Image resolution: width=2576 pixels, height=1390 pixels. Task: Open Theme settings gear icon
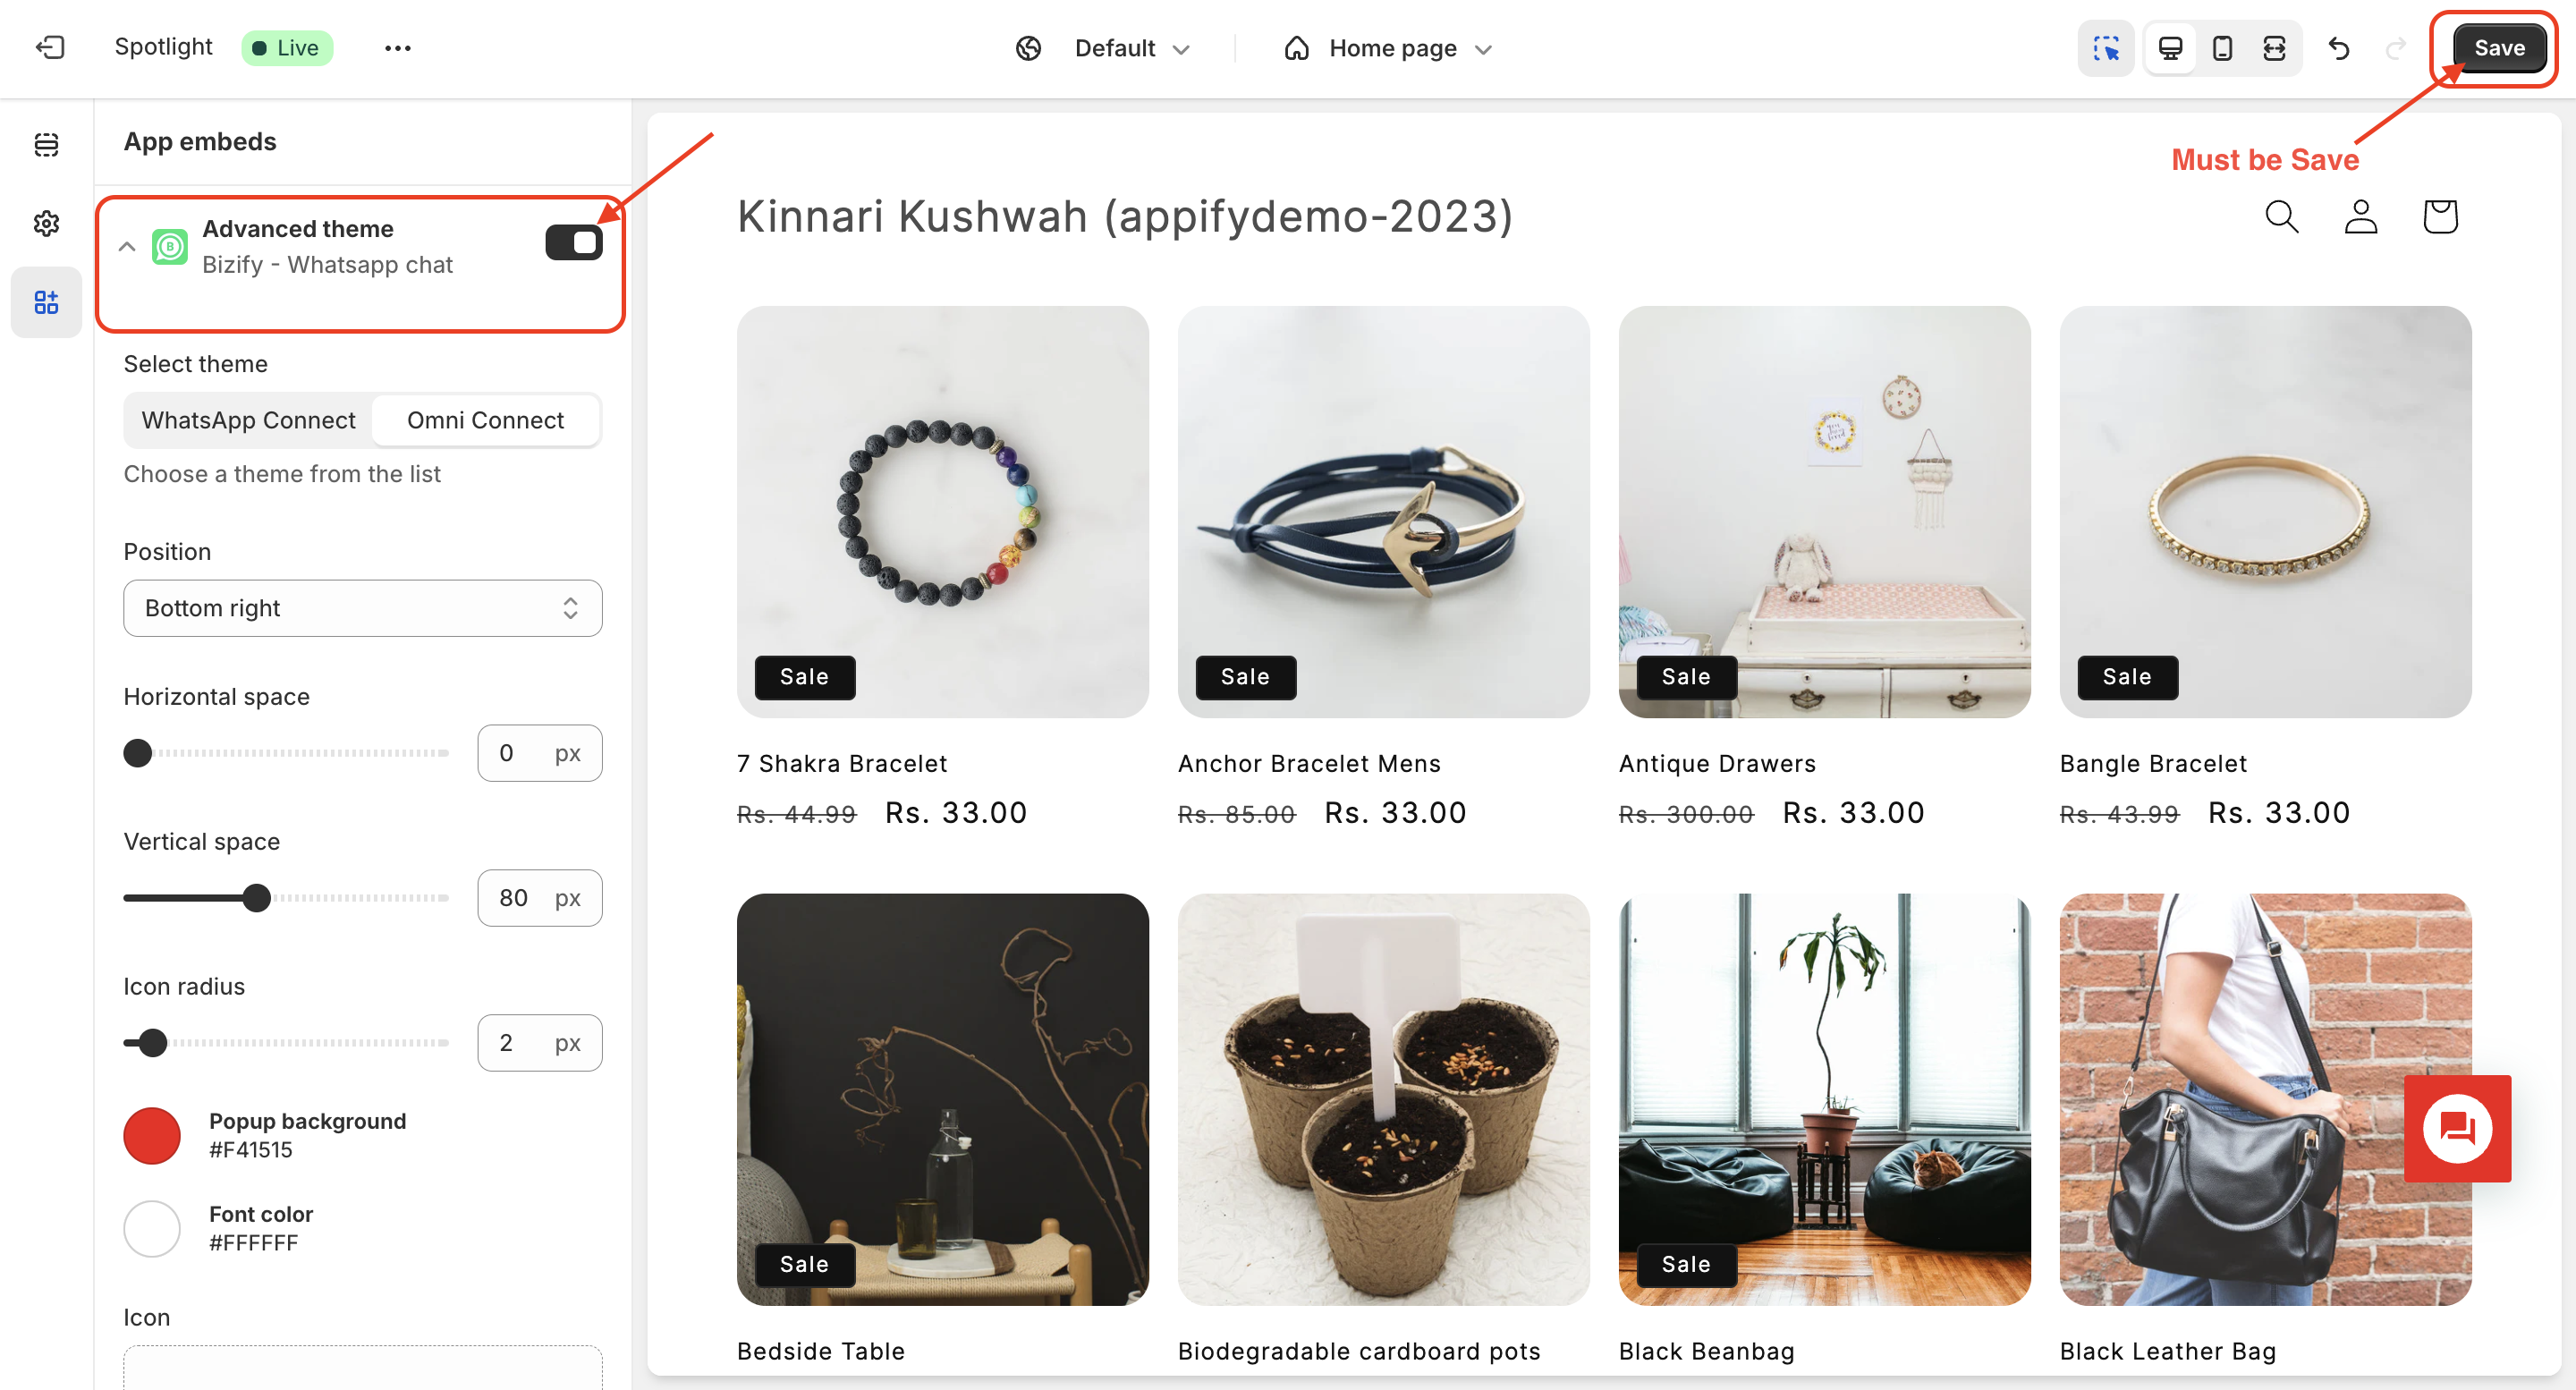point(46,223)
